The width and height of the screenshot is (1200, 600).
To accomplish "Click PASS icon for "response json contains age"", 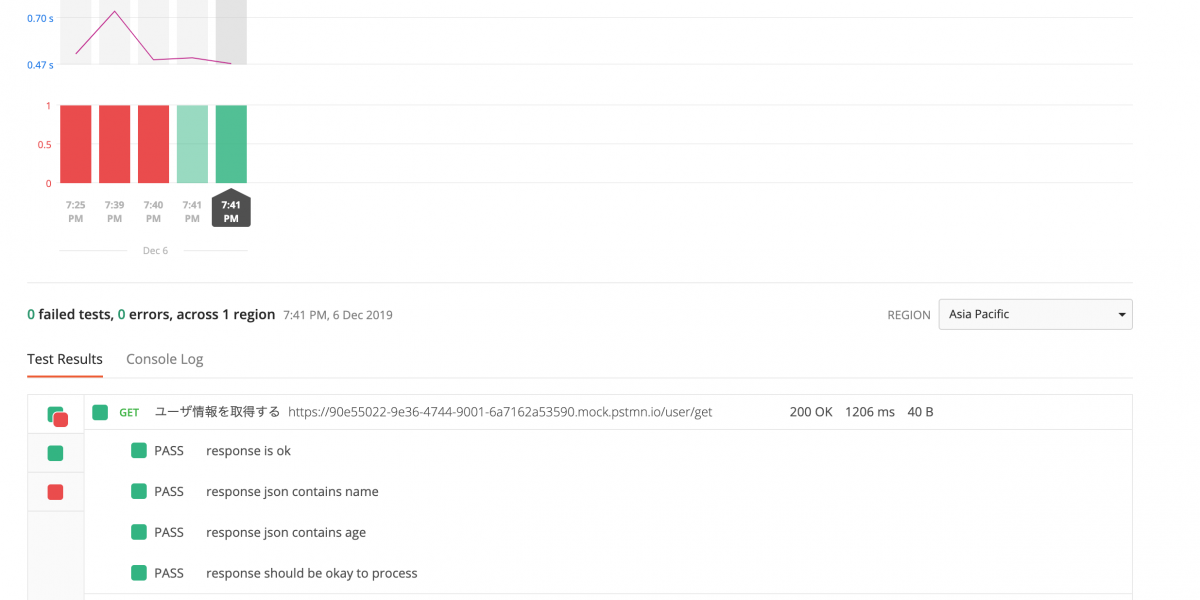I will click(x=139, y=532).
